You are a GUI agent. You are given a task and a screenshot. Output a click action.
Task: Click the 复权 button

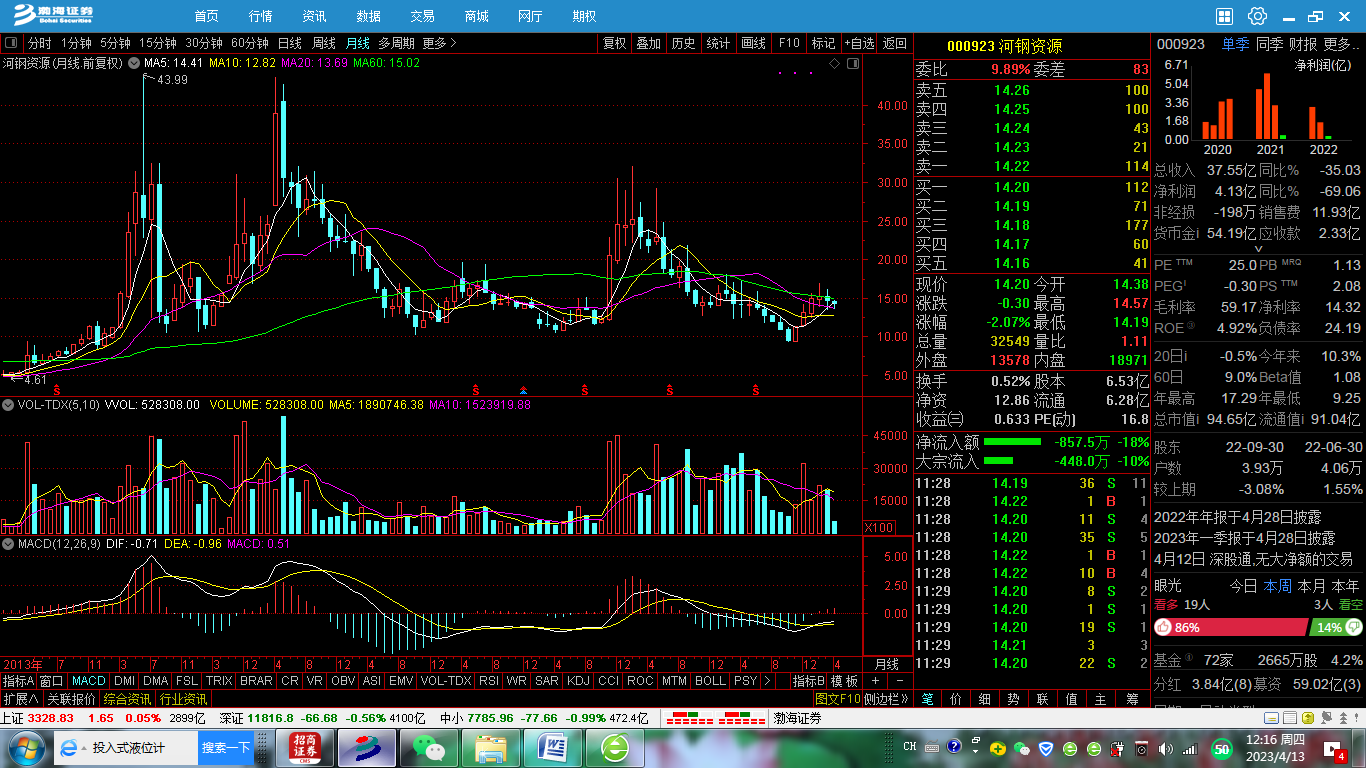(614, 43)
